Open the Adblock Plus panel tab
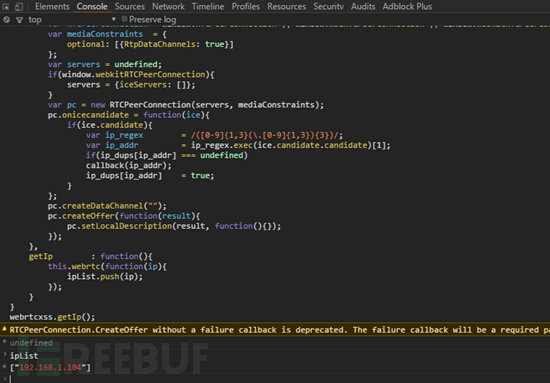Screen dimensions: 550x383 [407, 6]
